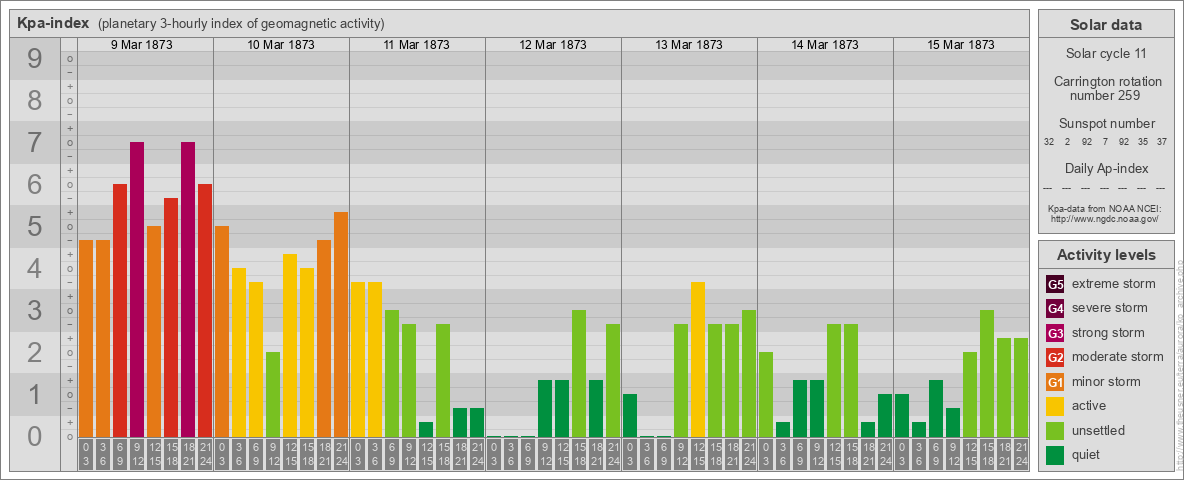Click the 14 Mar 0-3h light green bar
Screen dimensions: 1184x480
coord(766,395)
